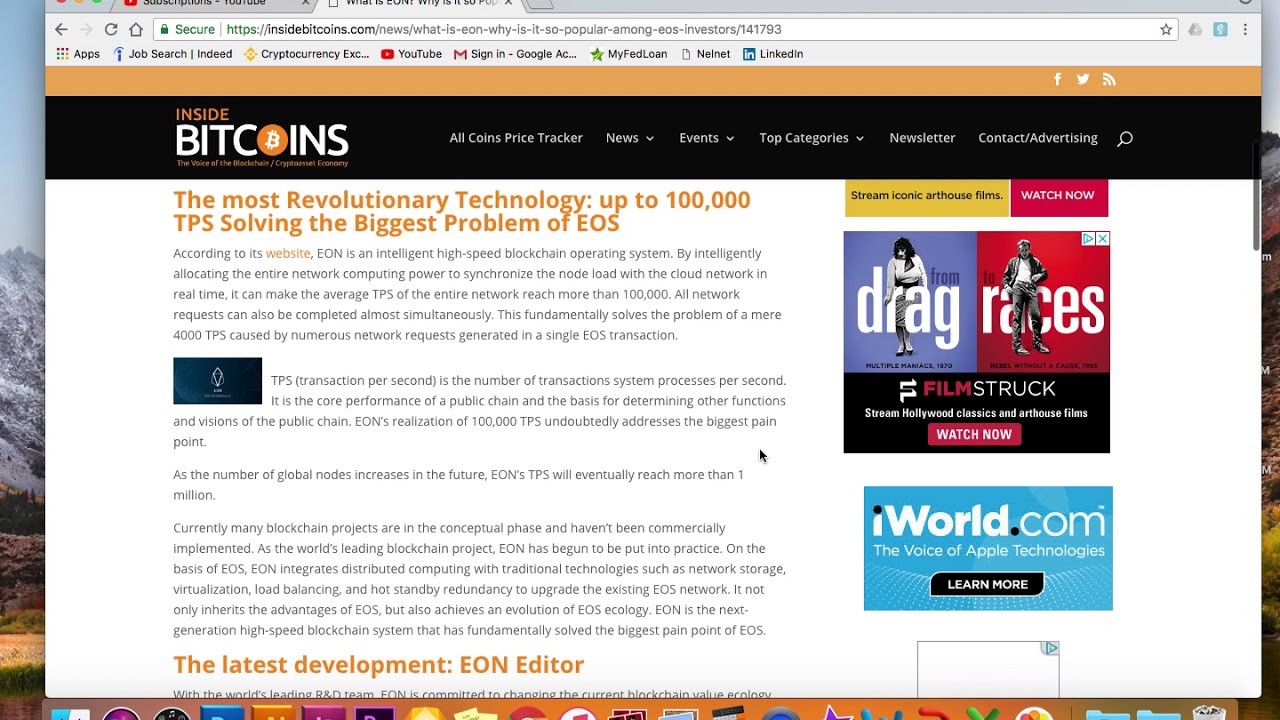Click the page vertical scrollbar thumb
Viewport: 1280px width, 720px height.
(1255, 196)
